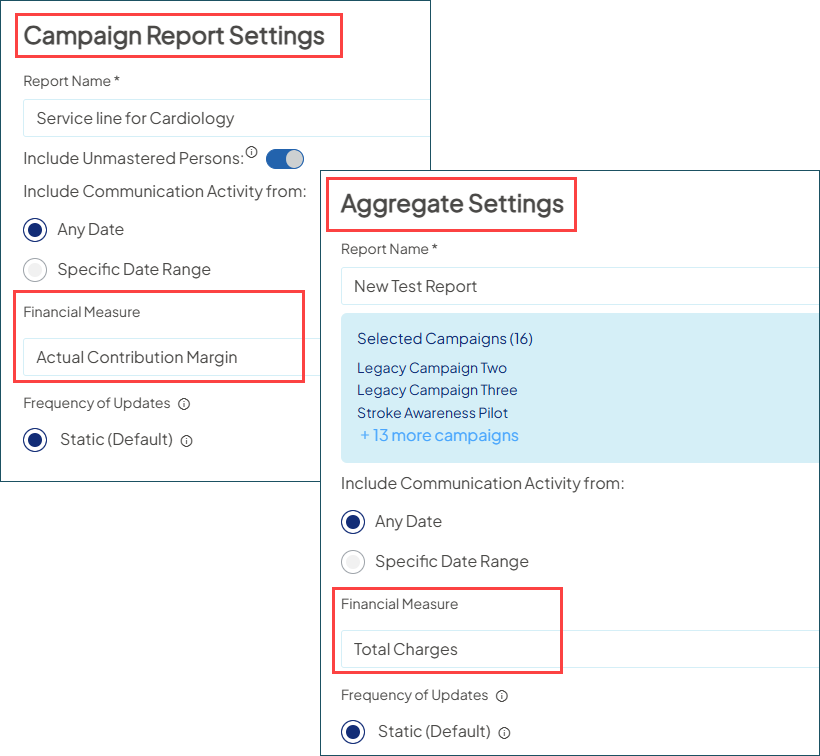Screen dimensions: 820x756
Task: Open the info tooltip beside Include Unmastered Persons
Action: [251, 152]
